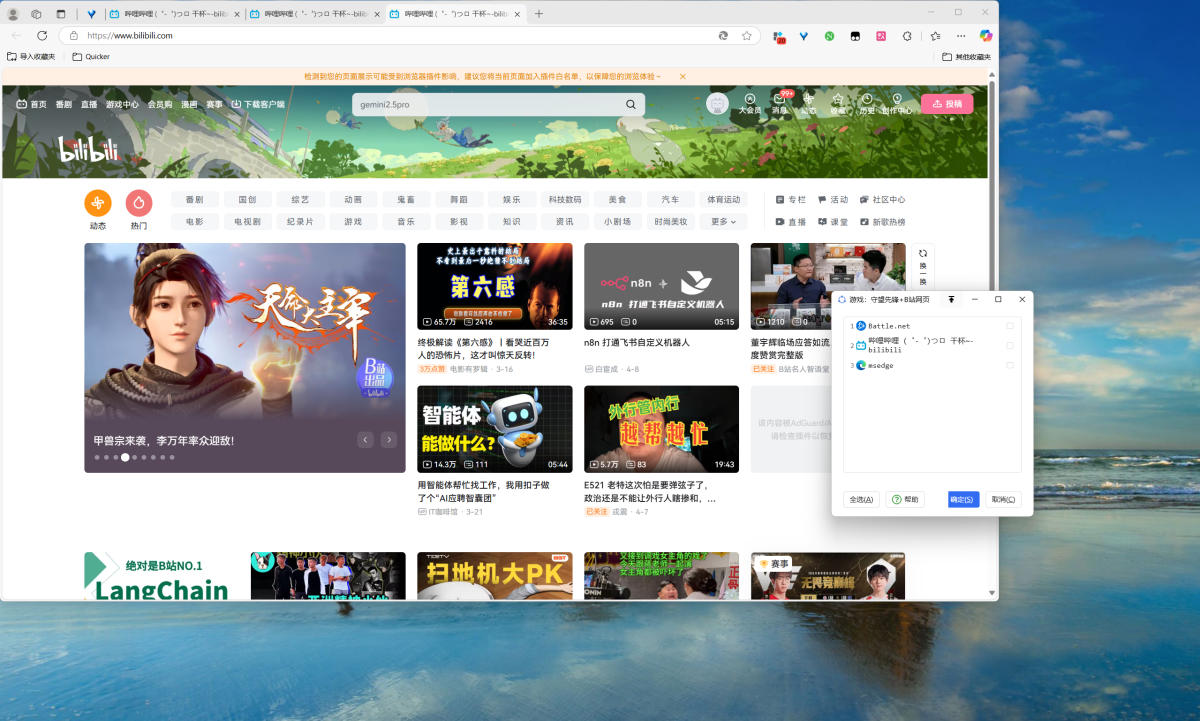1200x721 pixels.
Task: Open the n8n 飞书机器人 video thumbnail
Action: point(661,286)
